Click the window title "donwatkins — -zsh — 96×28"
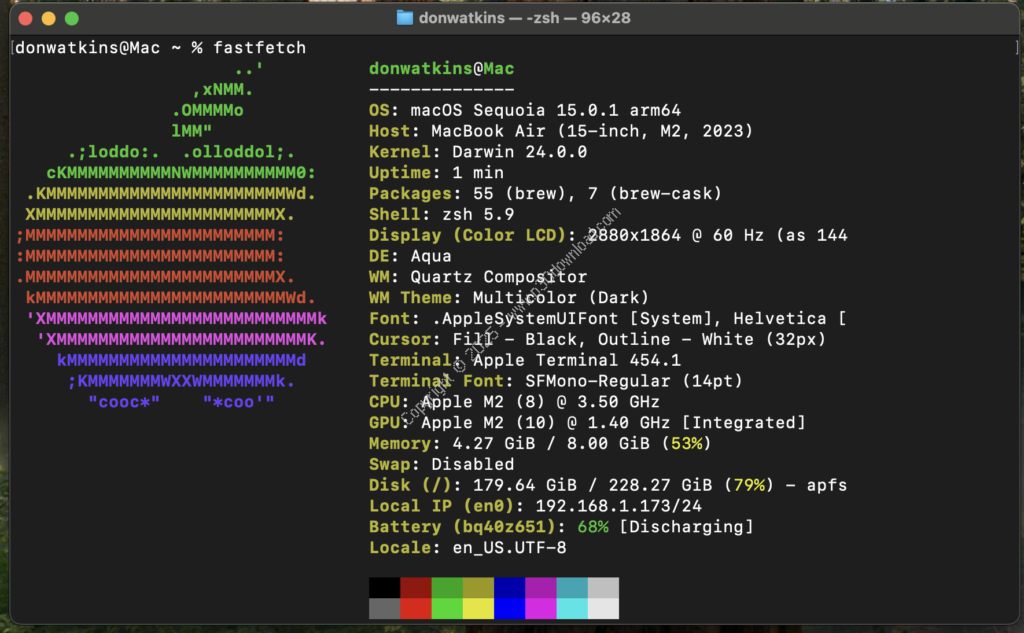Viewport: 1024px width, 633px height. click(x=525, y=18)
